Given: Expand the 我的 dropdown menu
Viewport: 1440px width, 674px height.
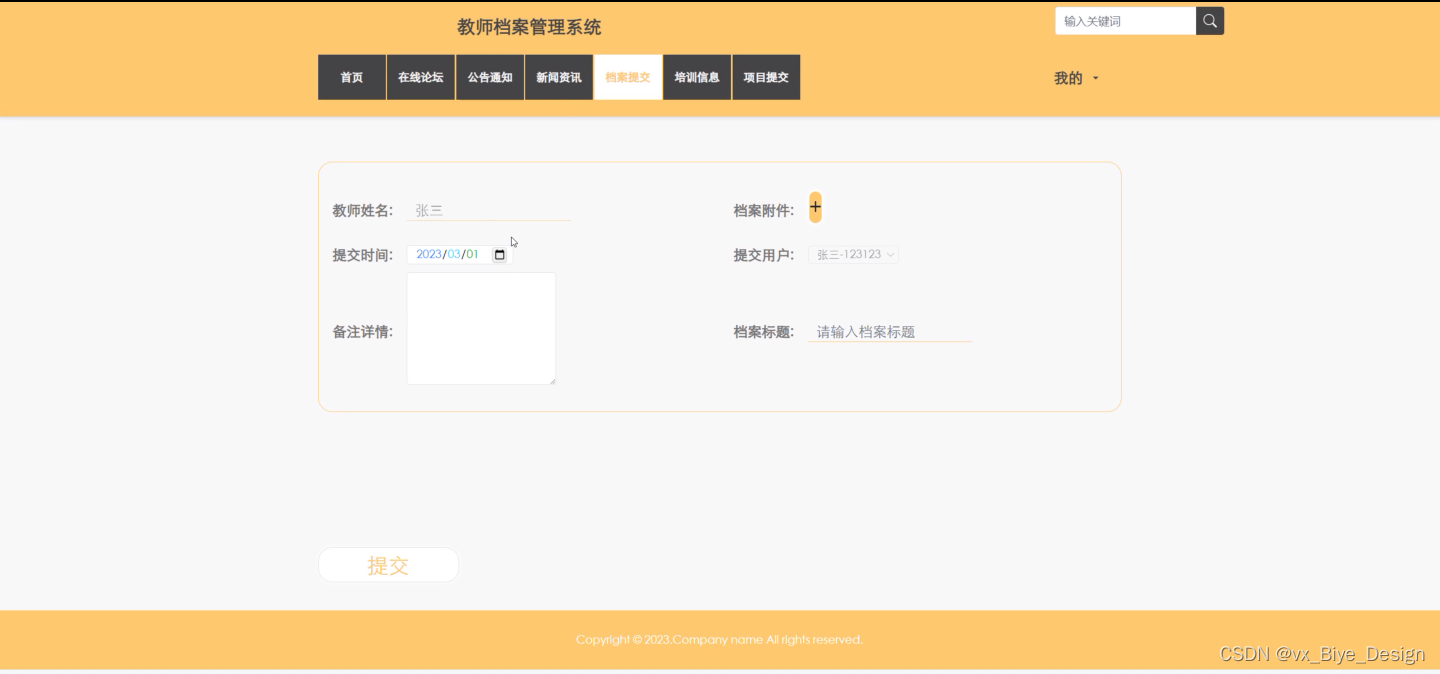Looking at the screenshot, I should pos(1076,78).
